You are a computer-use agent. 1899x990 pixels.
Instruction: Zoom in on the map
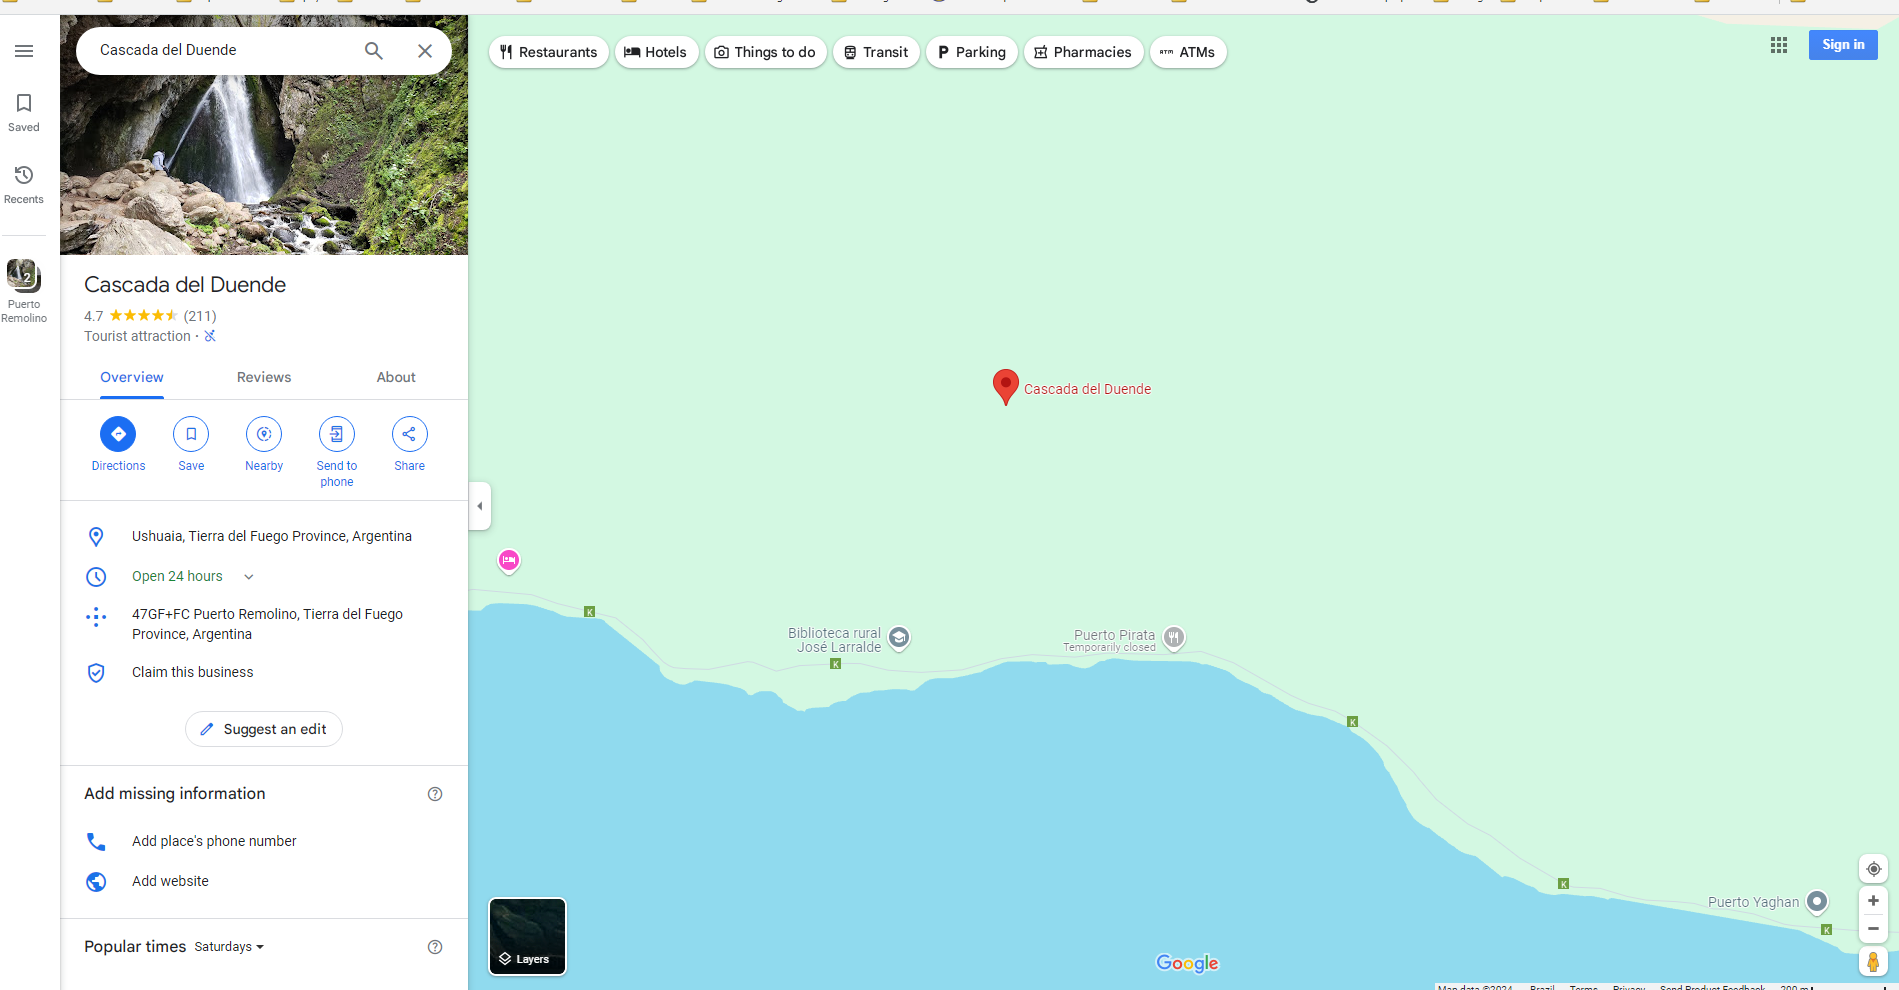click(1873, 901)
